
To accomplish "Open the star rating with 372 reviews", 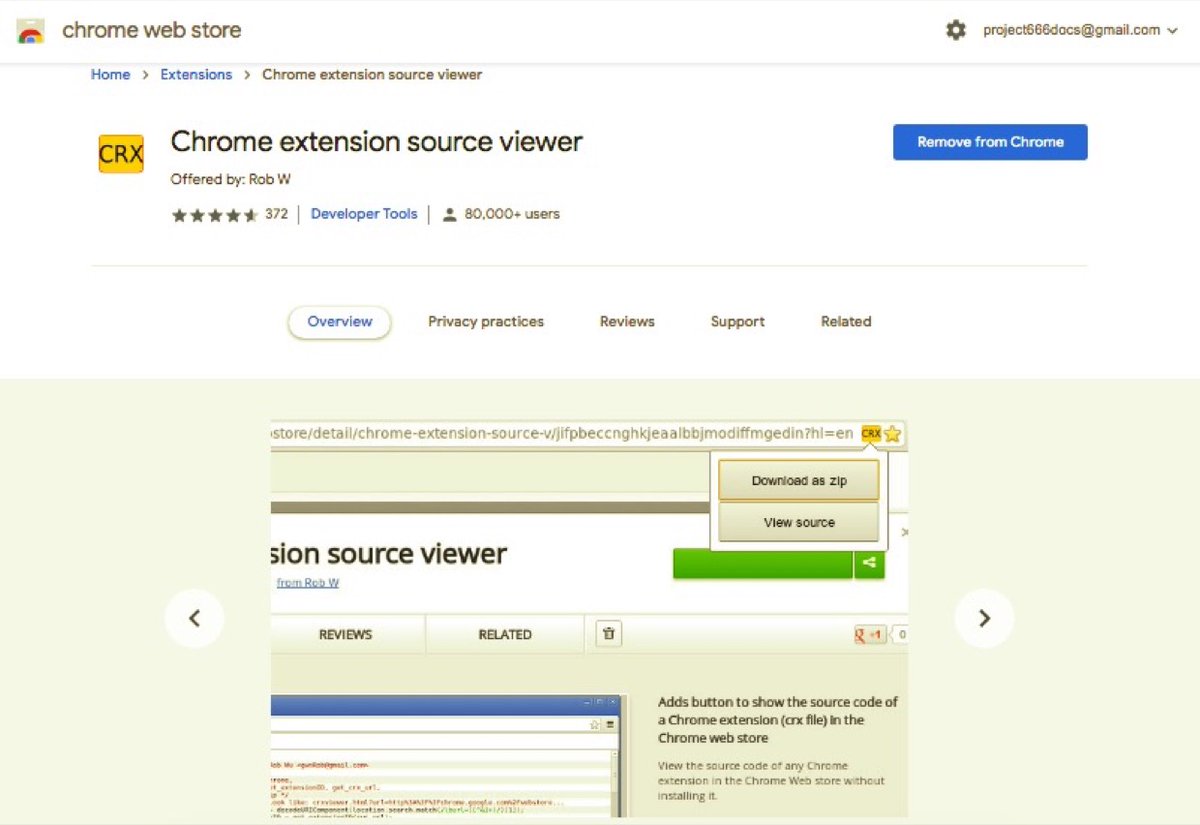I will pyautogui.click(x=229, y=214).
